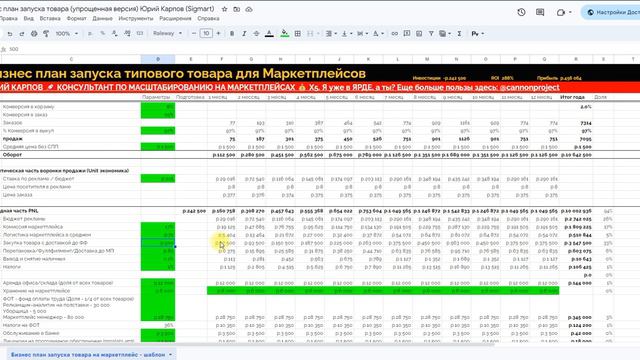Toggle italic formatting

pos(244,33)
